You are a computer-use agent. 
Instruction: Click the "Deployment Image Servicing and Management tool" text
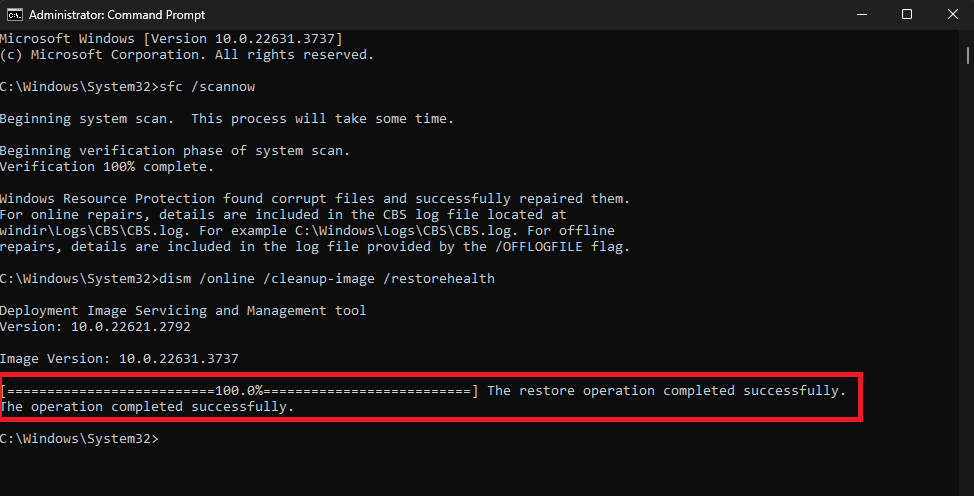coord(183,310)
